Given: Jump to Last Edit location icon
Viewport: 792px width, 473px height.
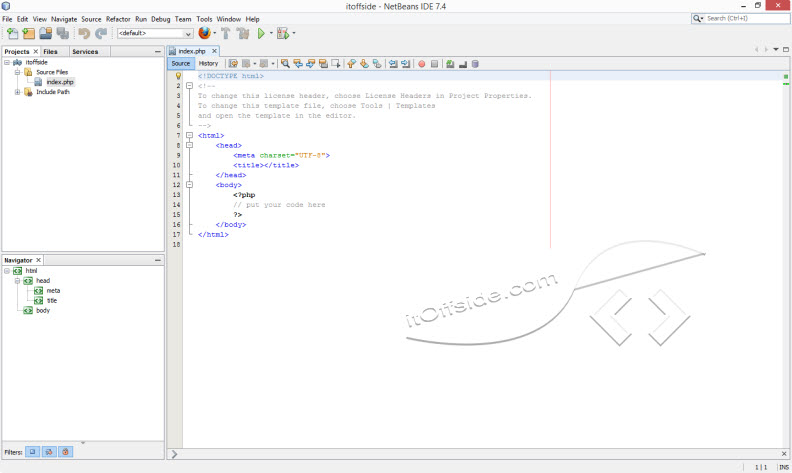Looking at the screenshot, I should tap(233, 64).
